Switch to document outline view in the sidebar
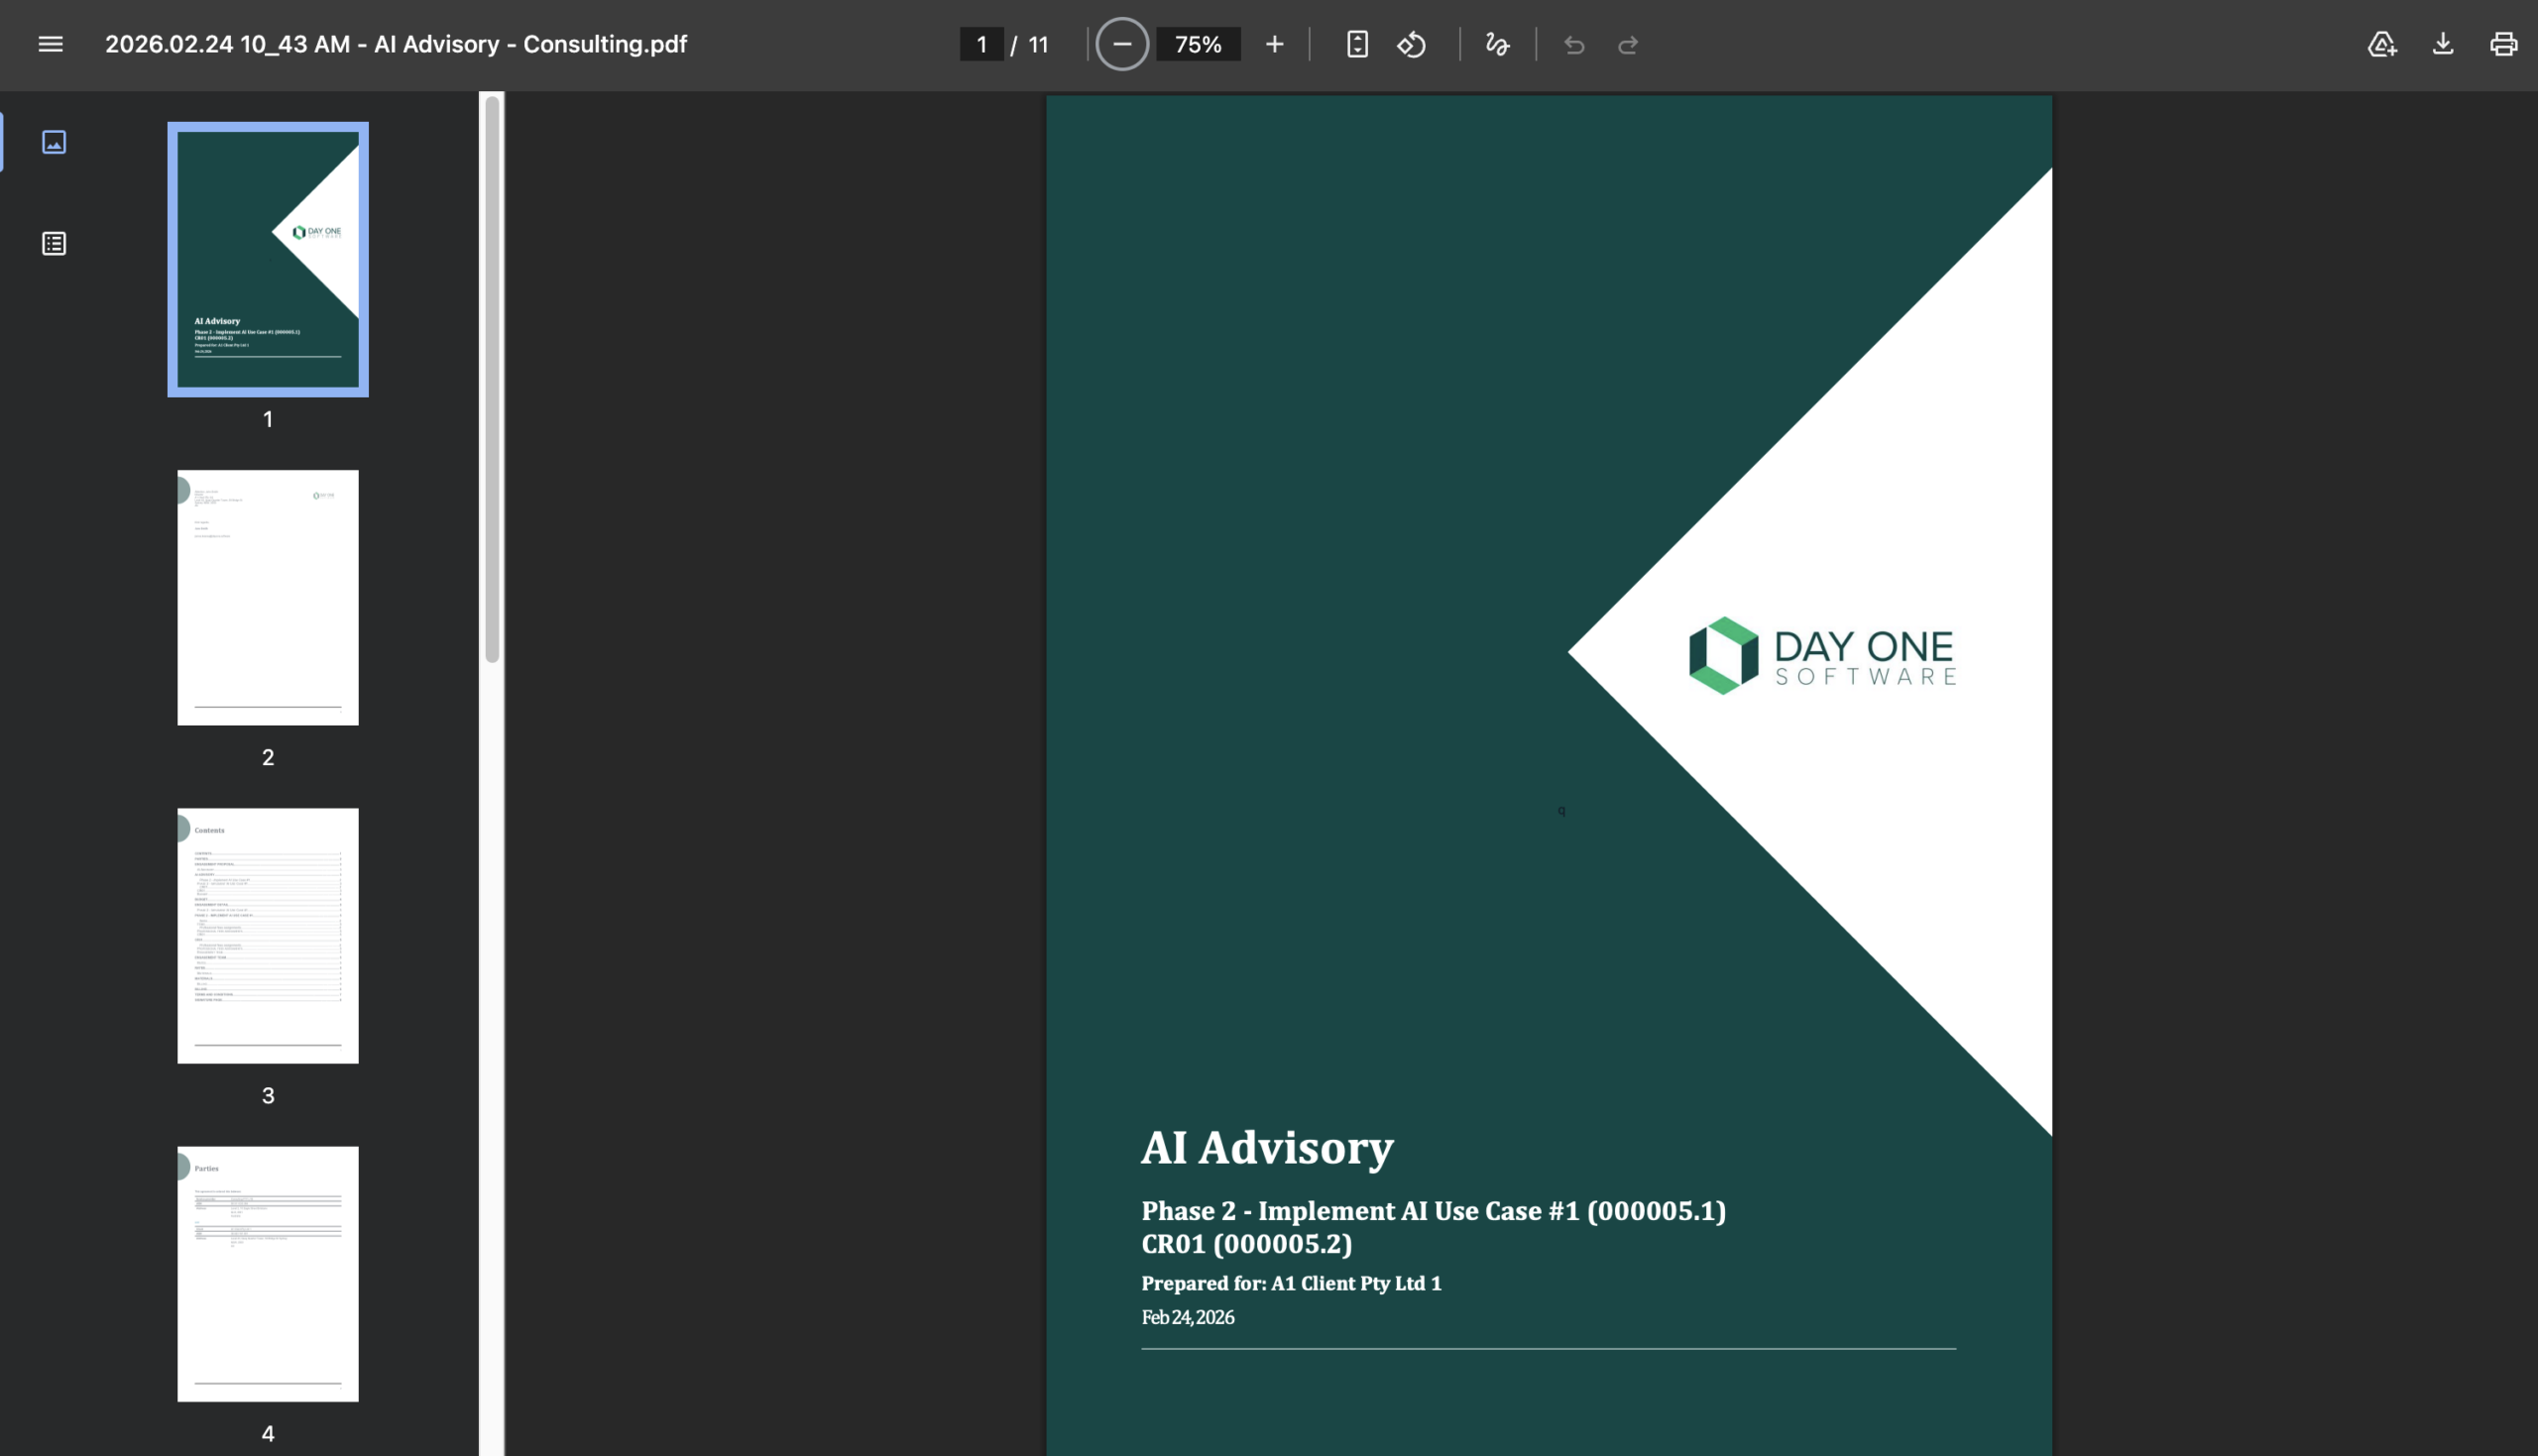This screenshot has height=1456, width=2538. point(54,243)
